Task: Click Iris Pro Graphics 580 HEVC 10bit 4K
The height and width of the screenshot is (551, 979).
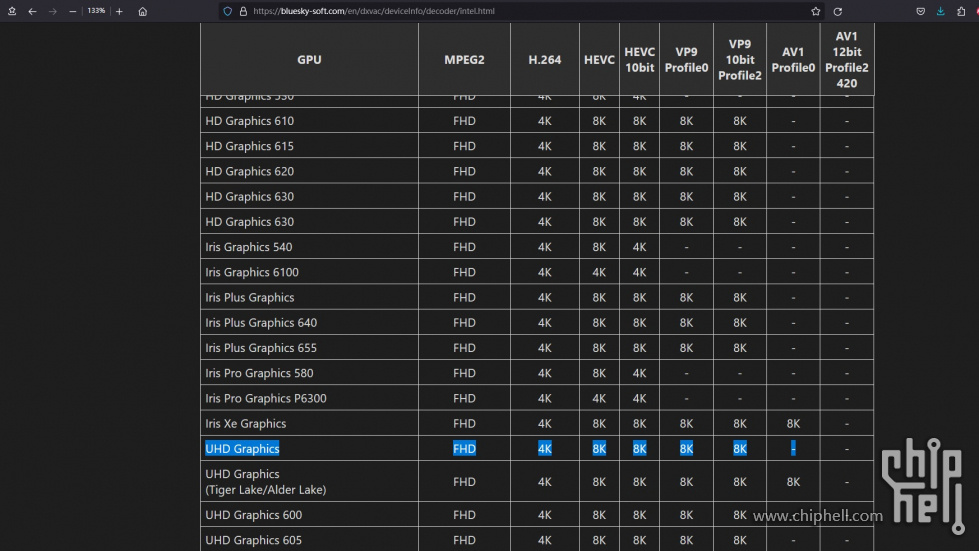Action: 639,373
